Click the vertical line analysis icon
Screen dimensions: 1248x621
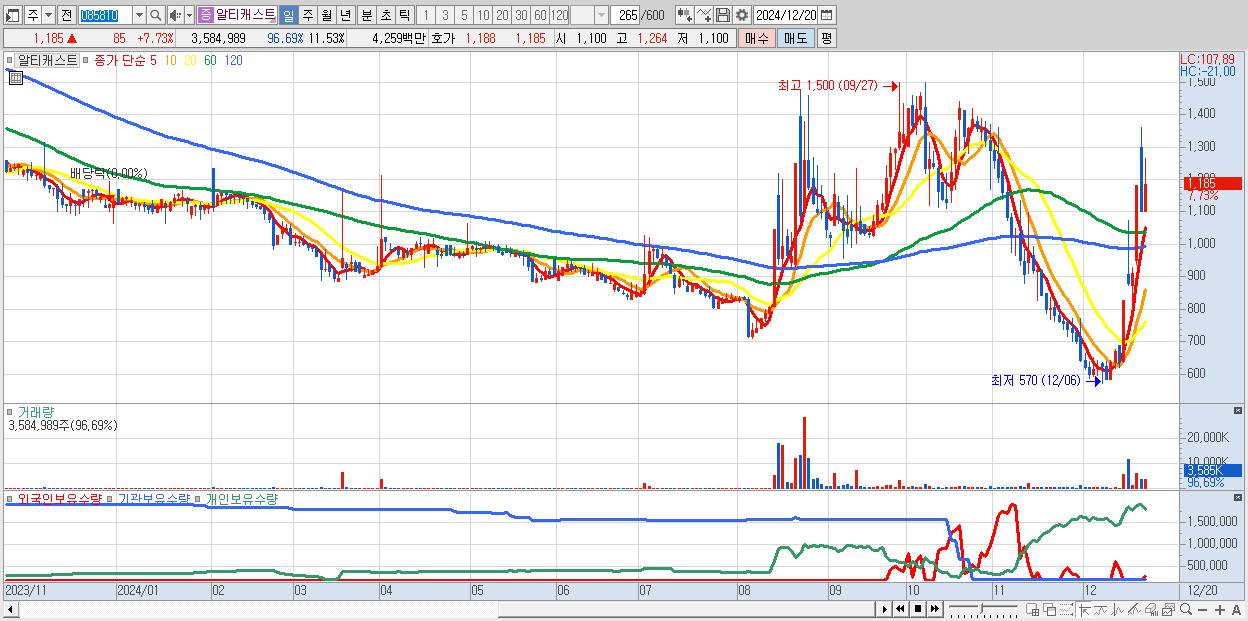pos(1118,610)
